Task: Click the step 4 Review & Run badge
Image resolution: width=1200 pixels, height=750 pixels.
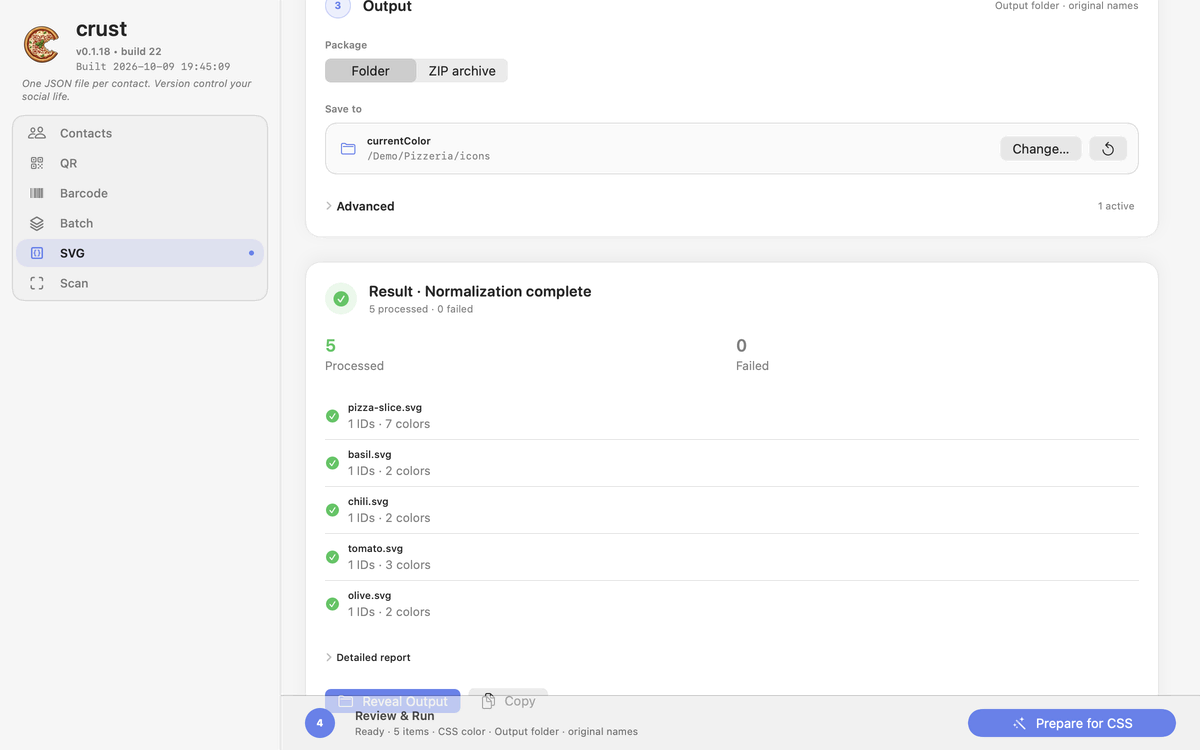Action: [x=320, y=723]
